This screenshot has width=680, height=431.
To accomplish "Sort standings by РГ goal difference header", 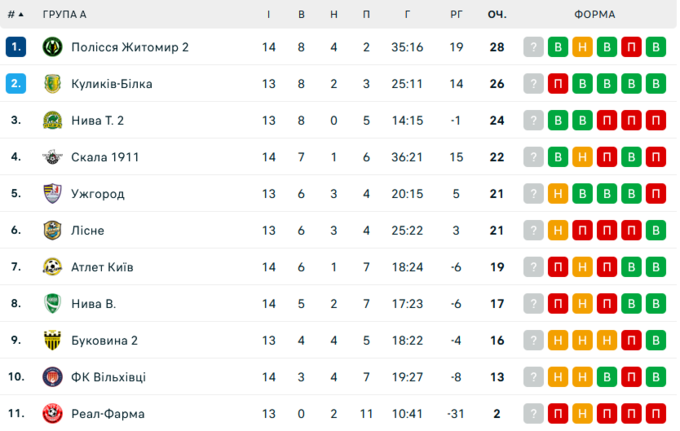I will click(456, 14).
